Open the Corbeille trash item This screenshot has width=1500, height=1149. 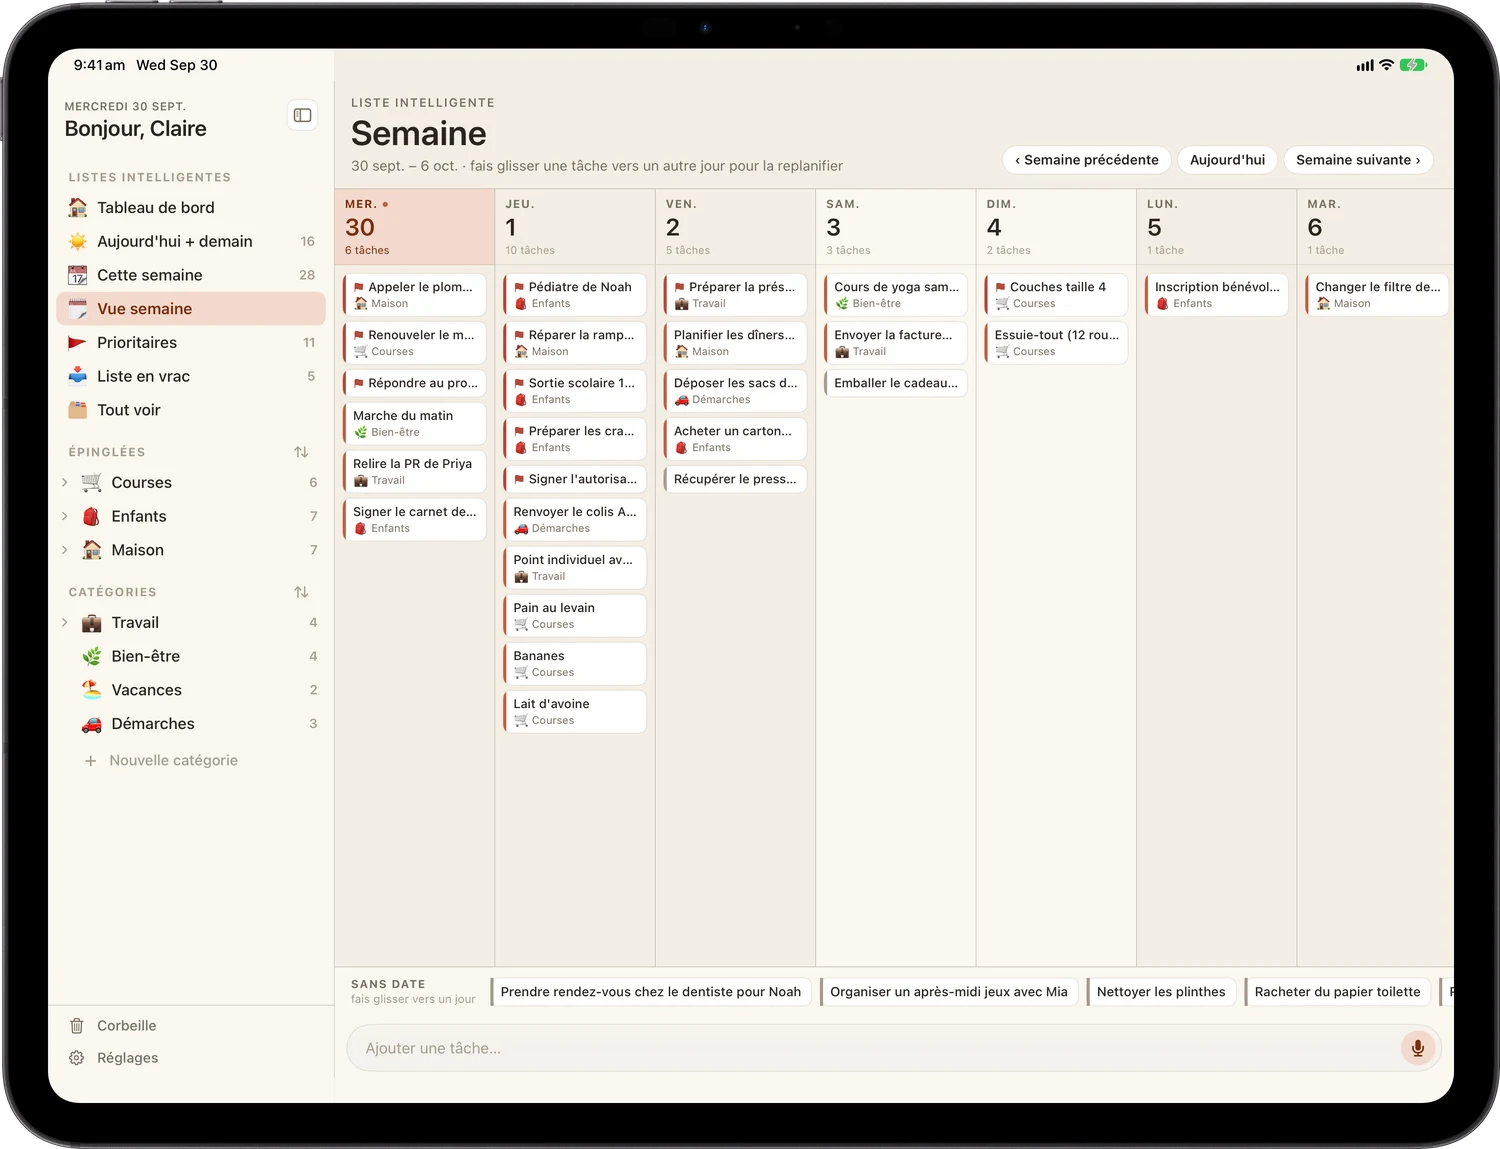[x=191, y=1026]
